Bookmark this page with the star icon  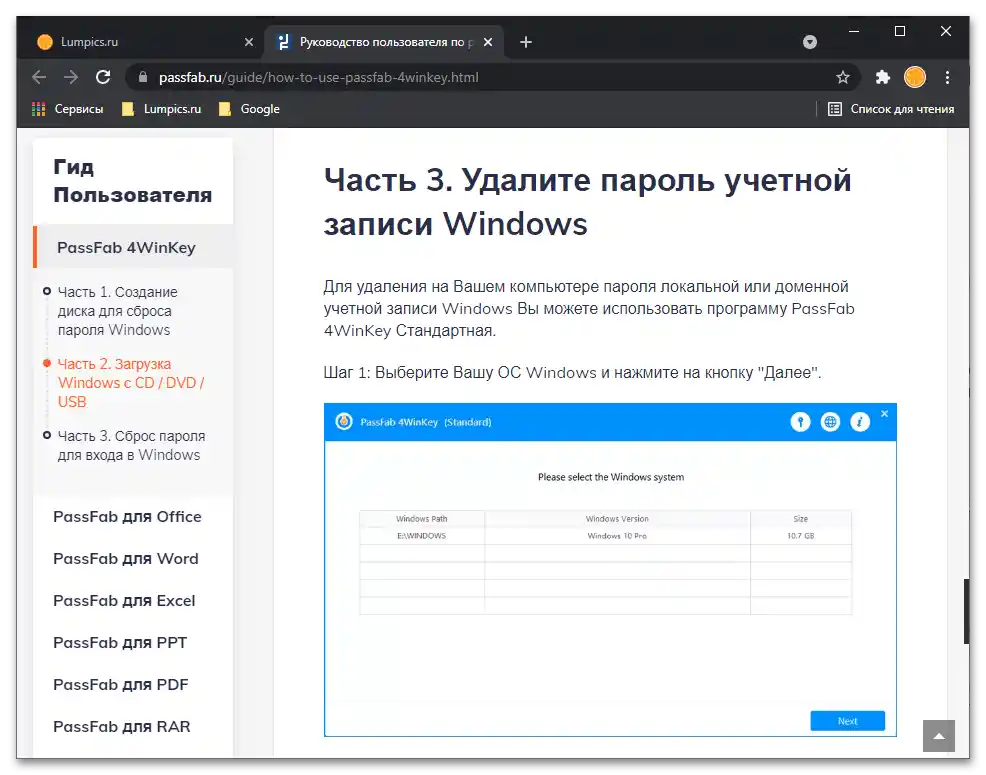pos(843,77)
